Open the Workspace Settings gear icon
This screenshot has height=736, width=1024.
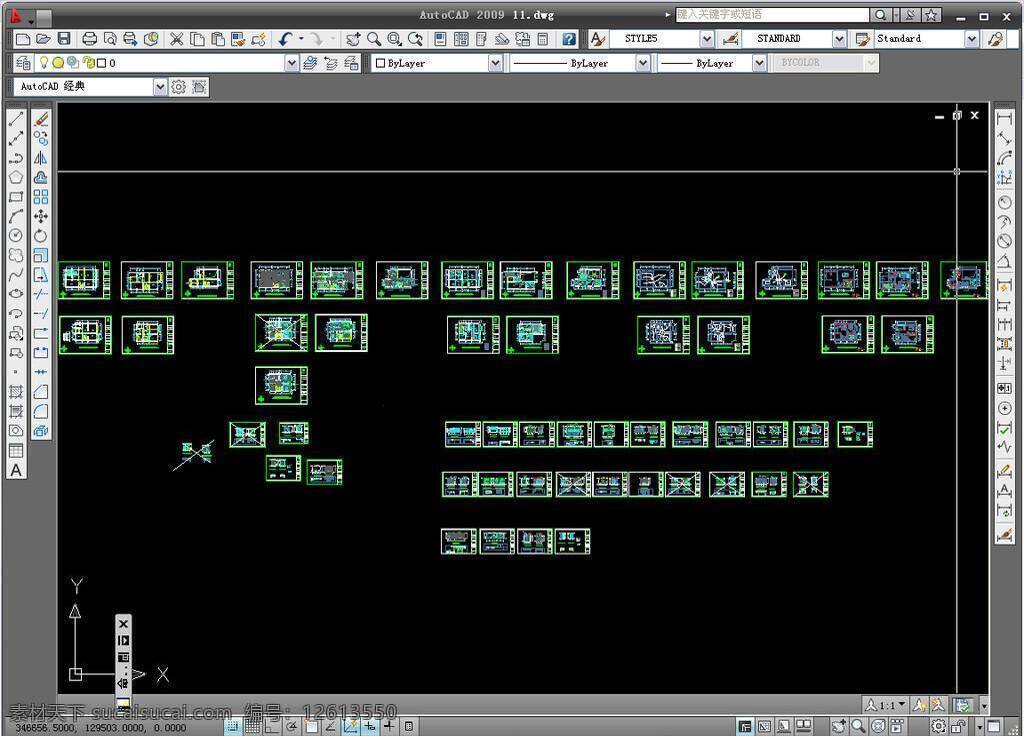[178, 87]
